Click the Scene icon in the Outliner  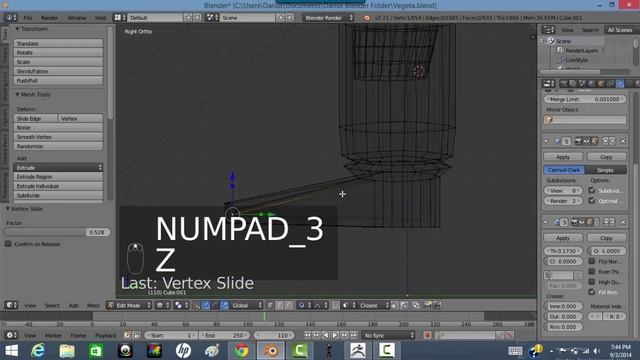click(551, 41)
